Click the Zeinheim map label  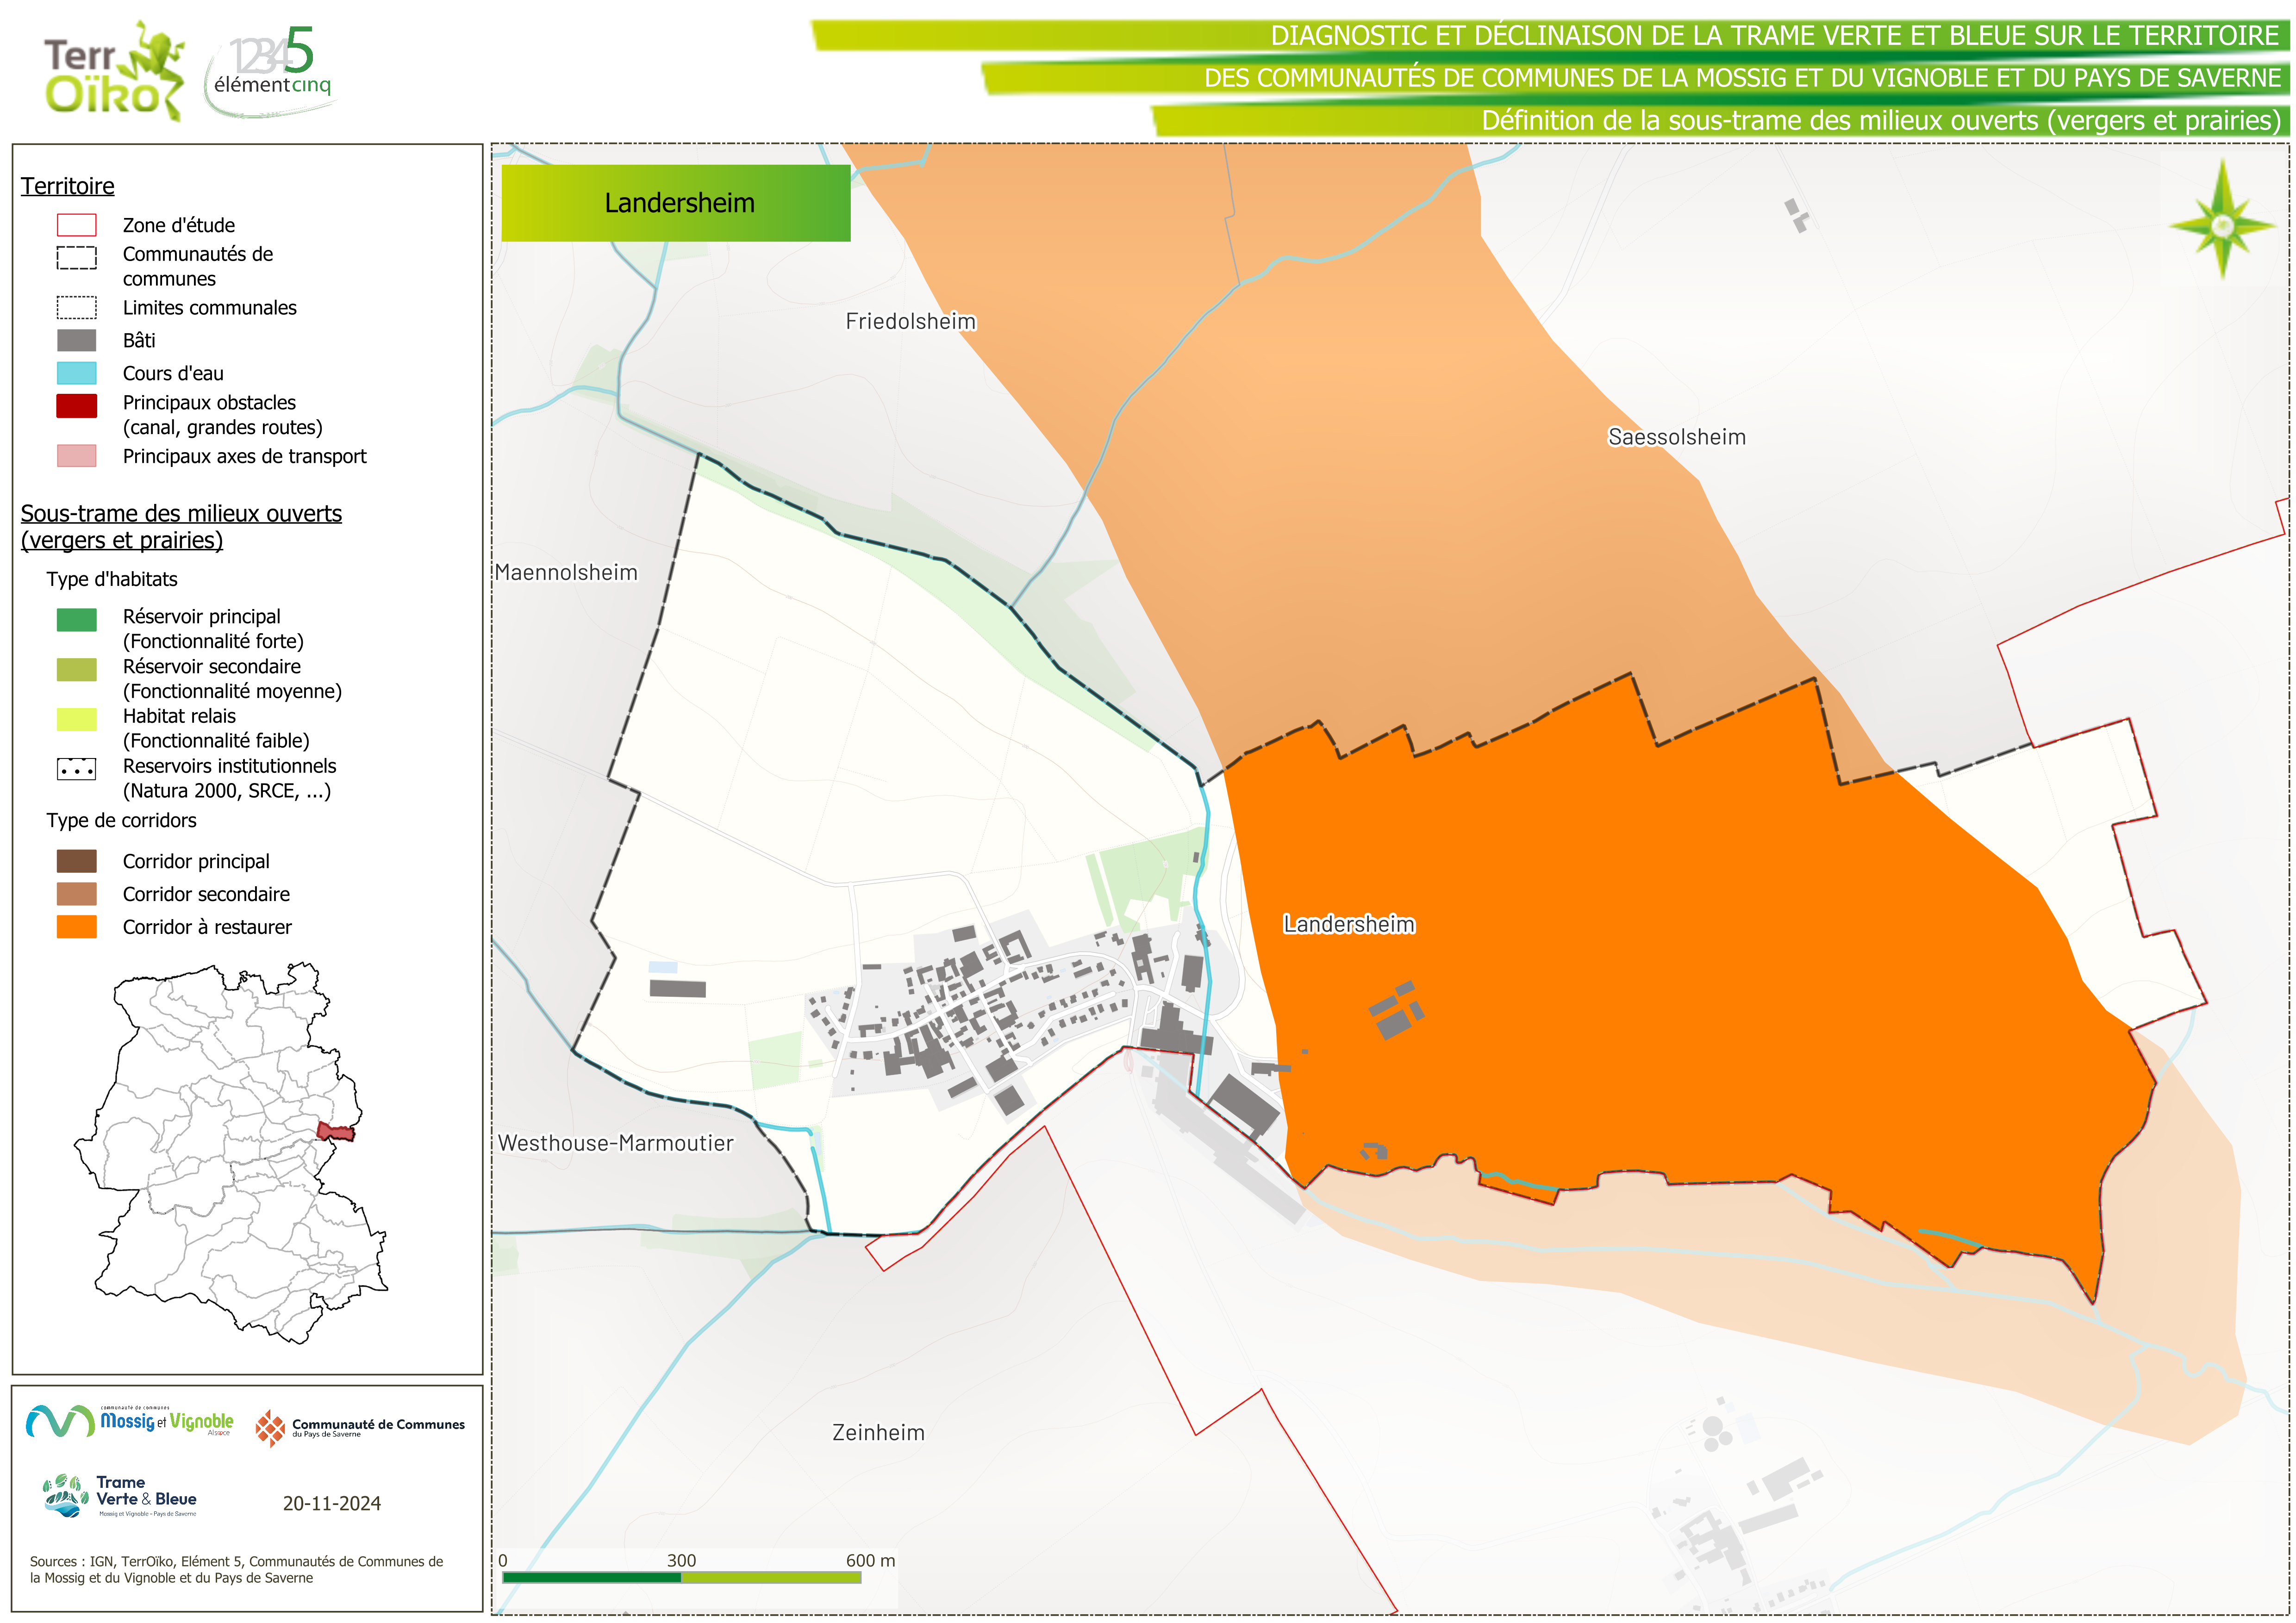878,1432
